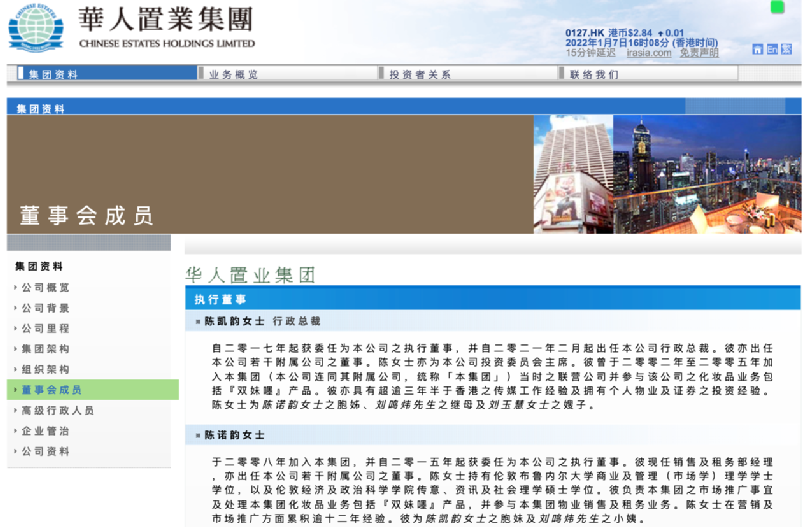Select 企业管治 in the sidebar

click(46, 431)
